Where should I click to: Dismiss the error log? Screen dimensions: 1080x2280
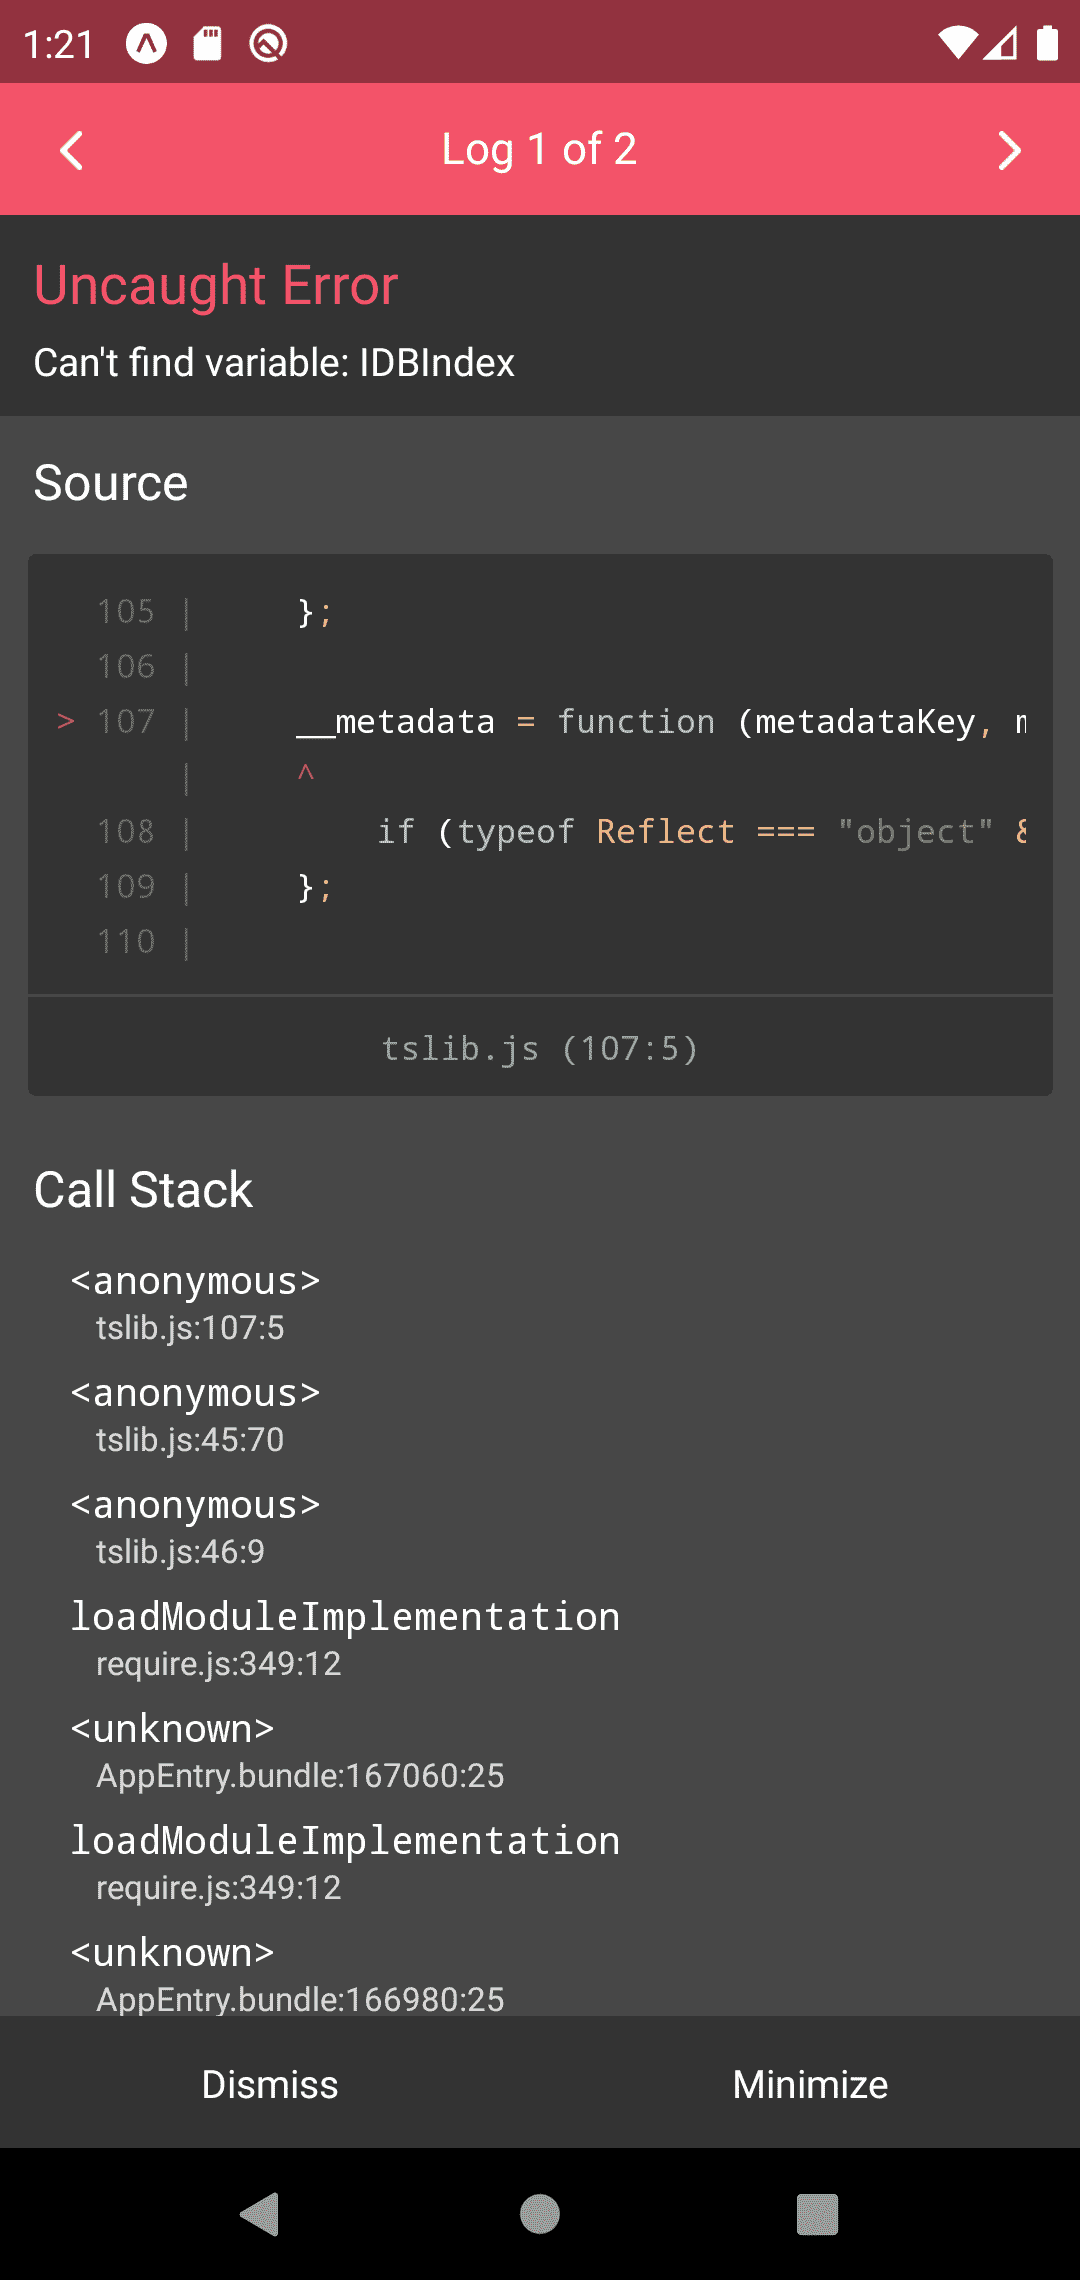(270, 2084)
